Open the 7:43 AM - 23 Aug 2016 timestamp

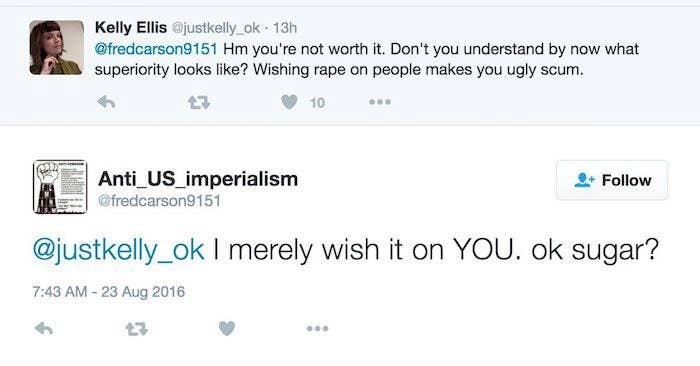pyautogui.click(x=108, y=292)
